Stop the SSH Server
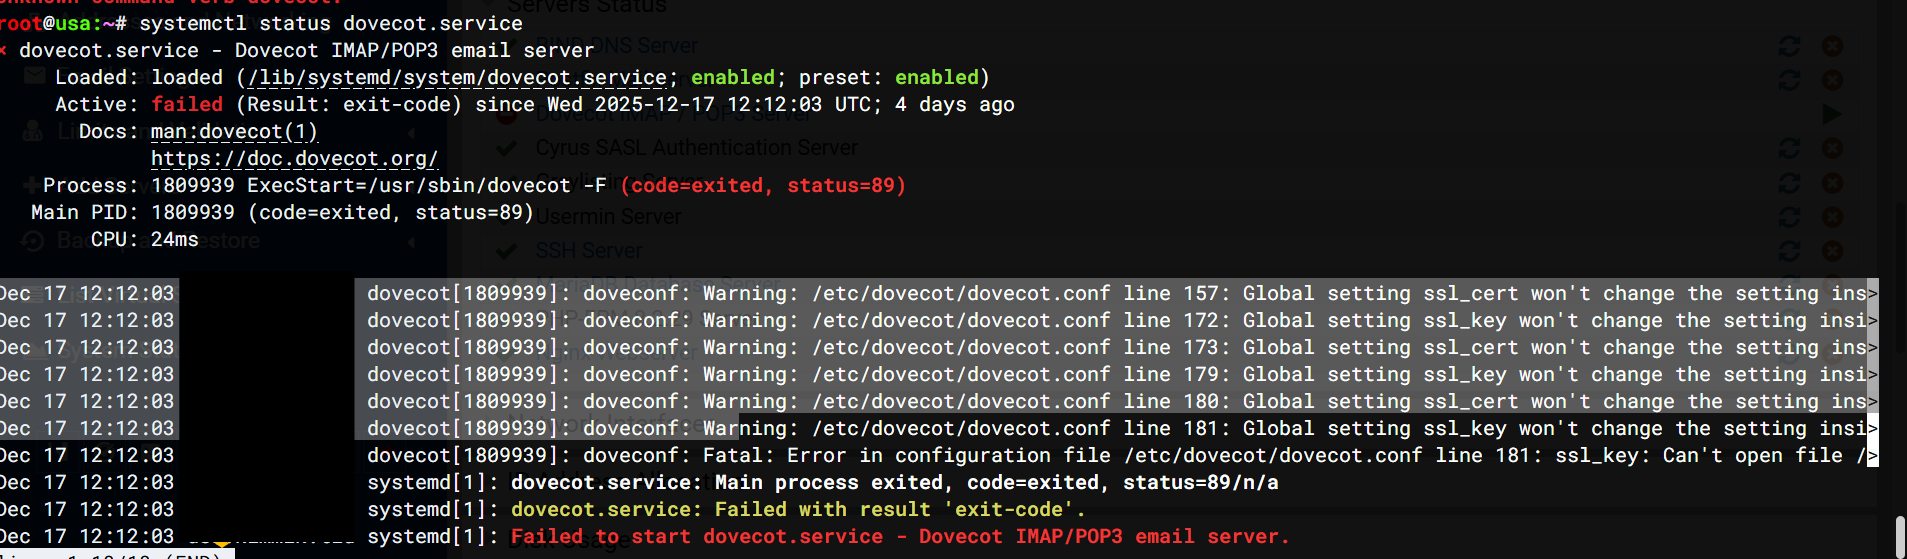This screenshot has height=559, width=1907. (1832, 250)
